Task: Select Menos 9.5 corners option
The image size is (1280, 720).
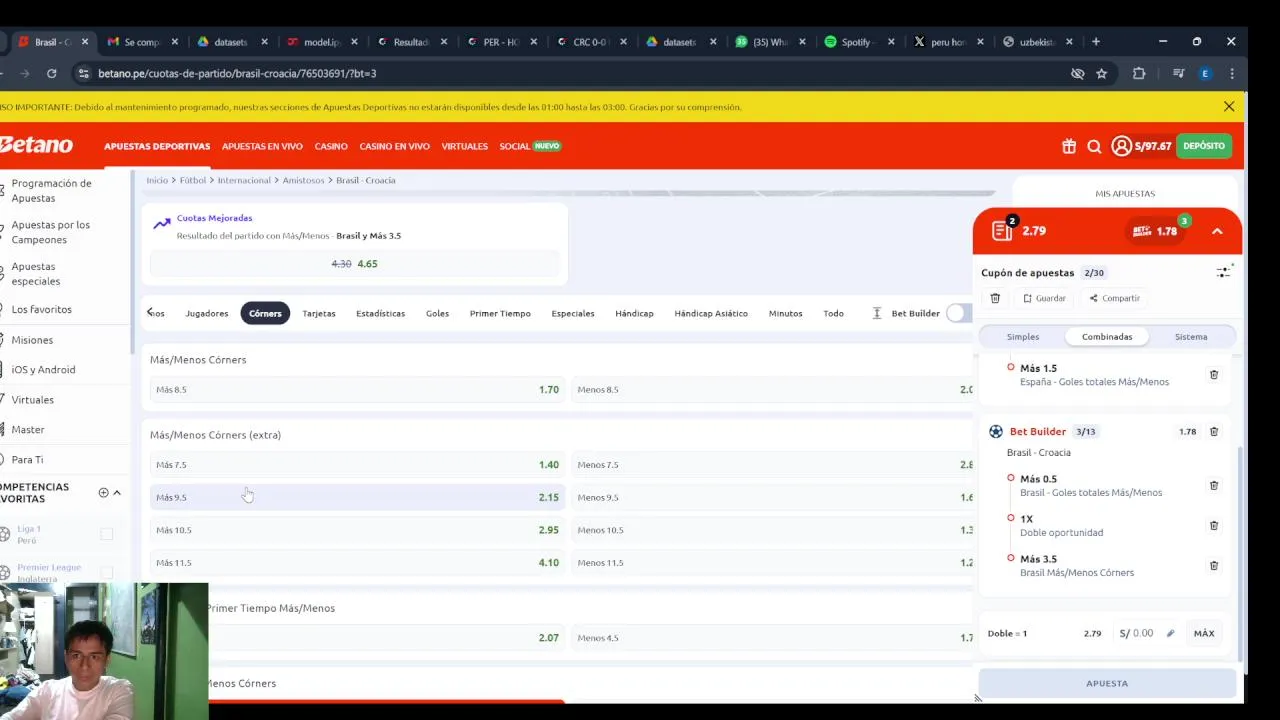Action: 773,497
